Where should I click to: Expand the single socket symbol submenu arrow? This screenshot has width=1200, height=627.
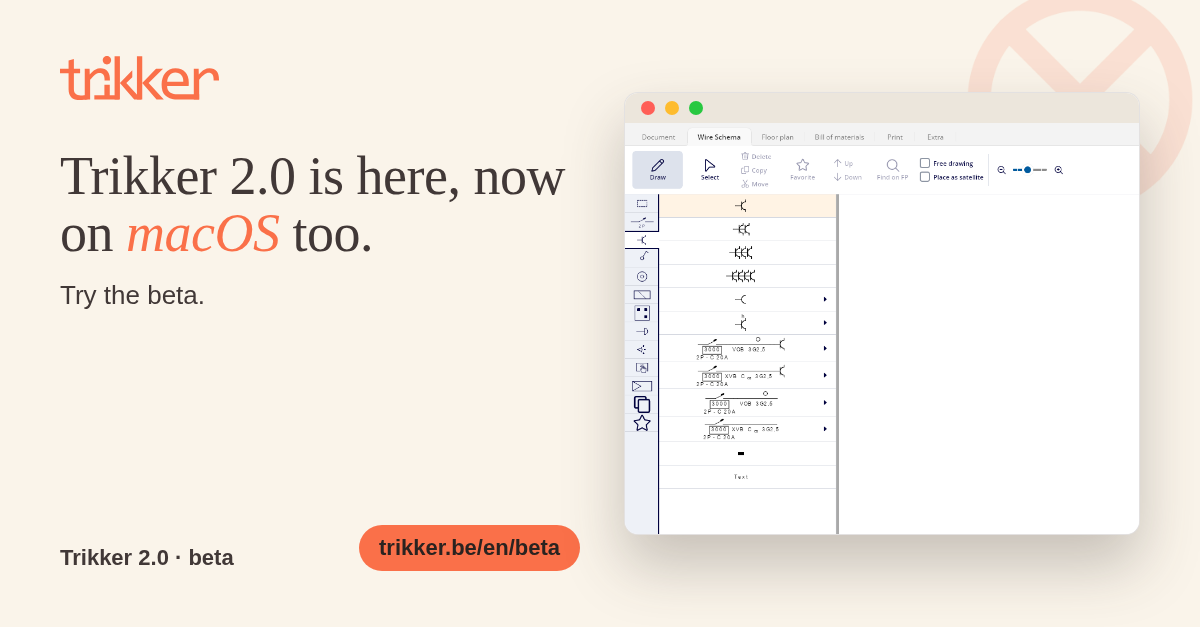click(x=825, y=299)
